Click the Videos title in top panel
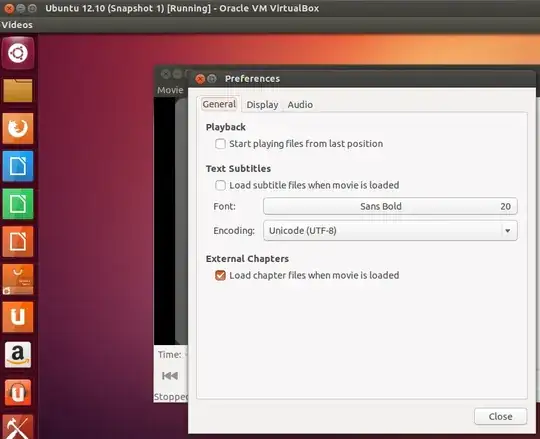Image resolution: width=540 pixels, height=439 pixels. tap(17, 25)
